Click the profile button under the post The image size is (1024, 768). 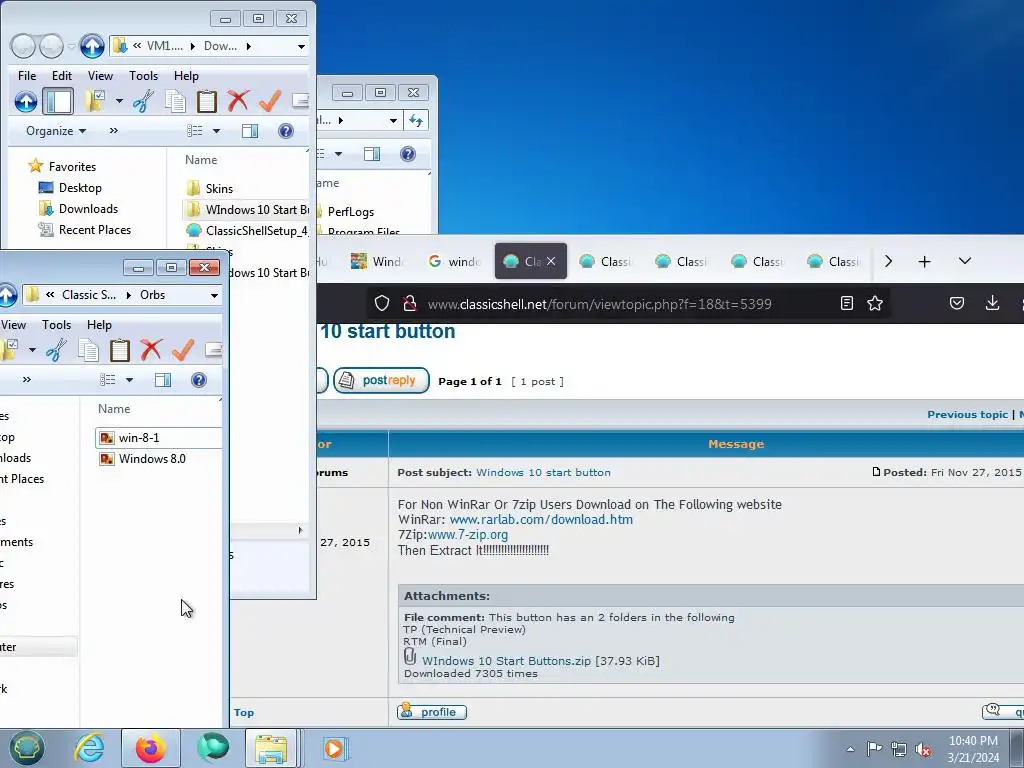pos(432,712)
